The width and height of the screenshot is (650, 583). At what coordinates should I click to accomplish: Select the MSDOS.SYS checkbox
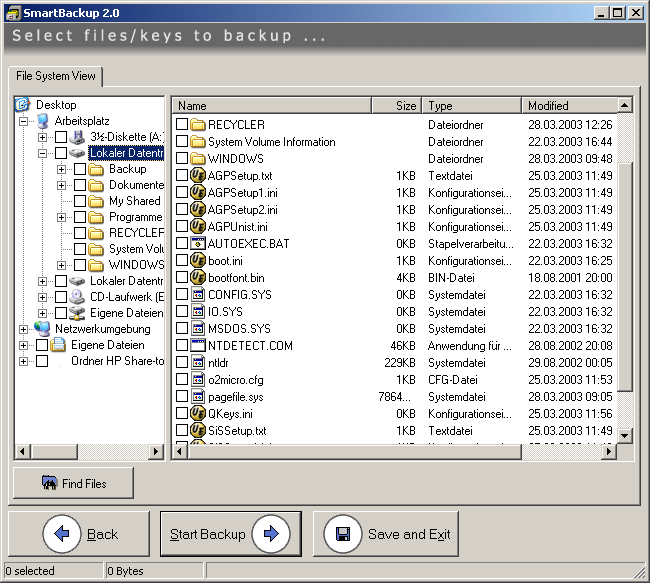[182, 328]
